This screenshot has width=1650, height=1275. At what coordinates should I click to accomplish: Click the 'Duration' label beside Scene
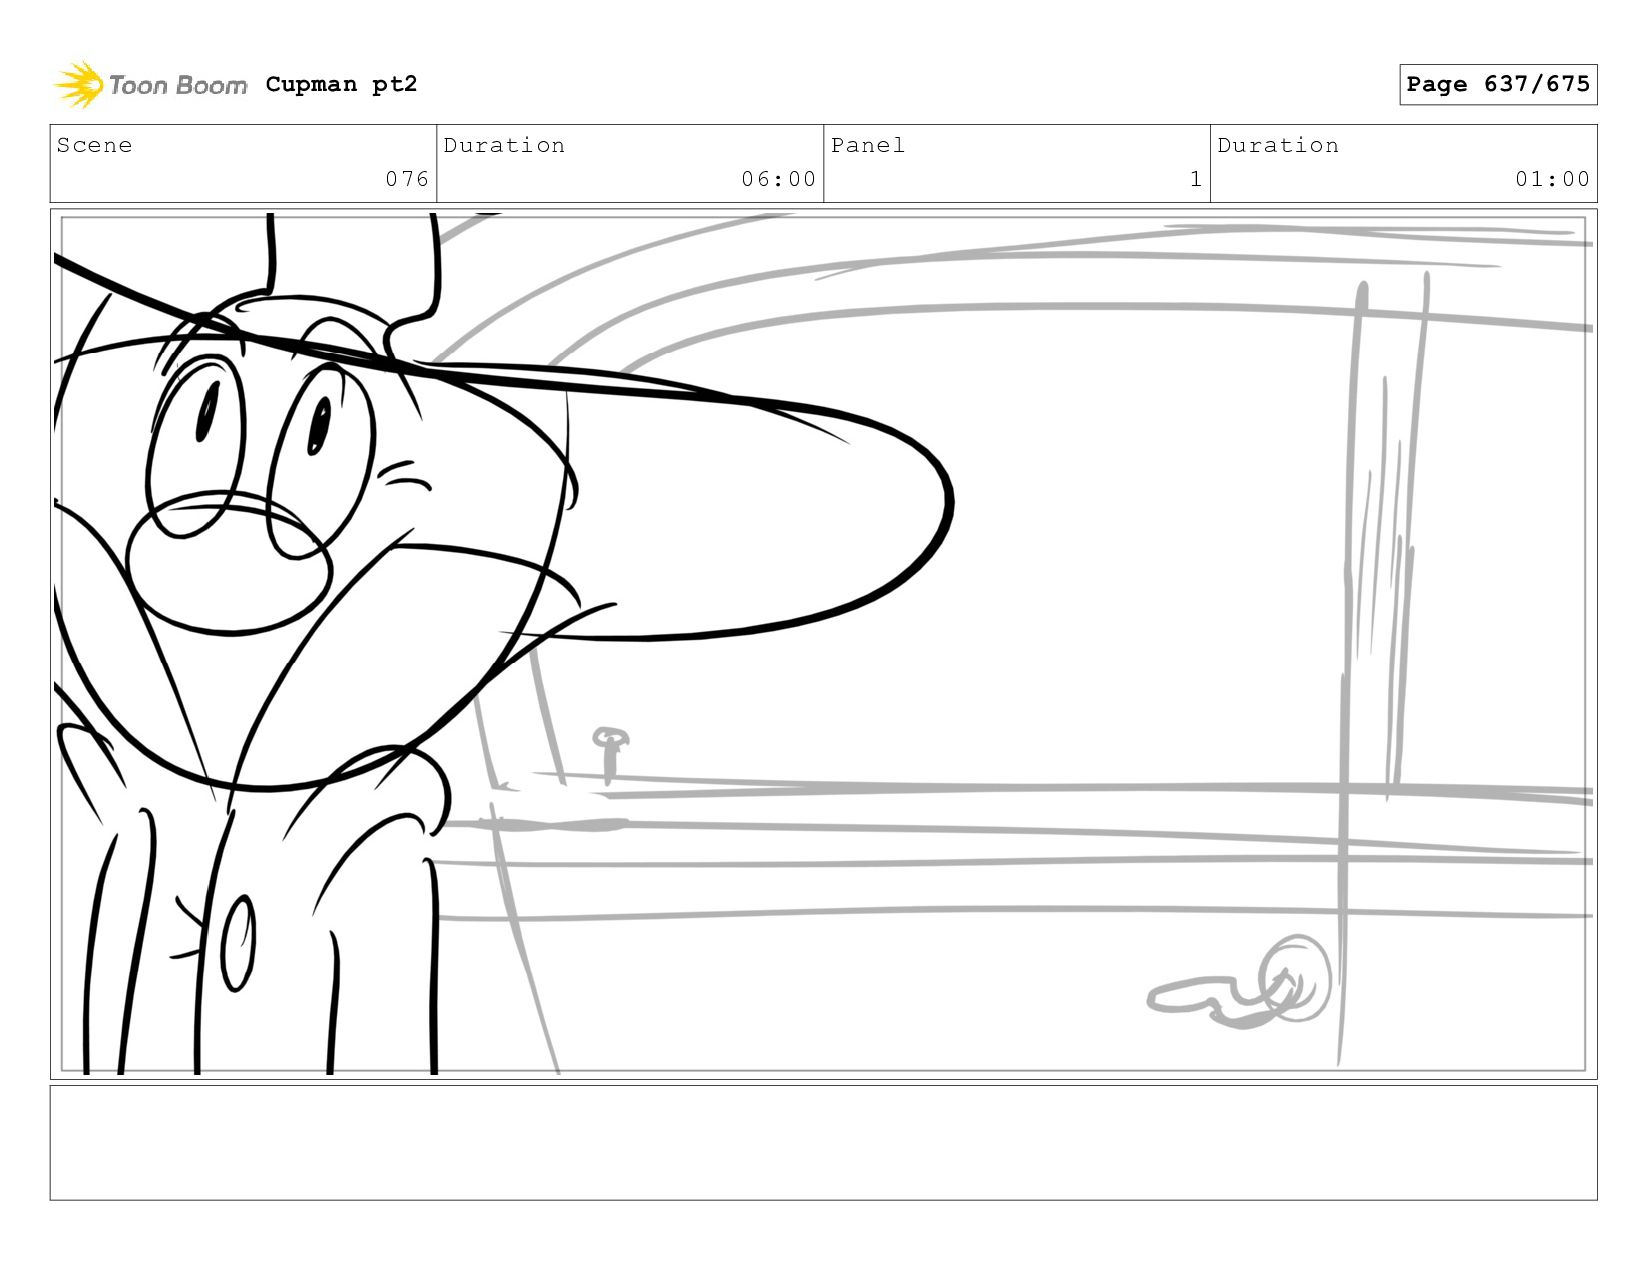point(504,145)
